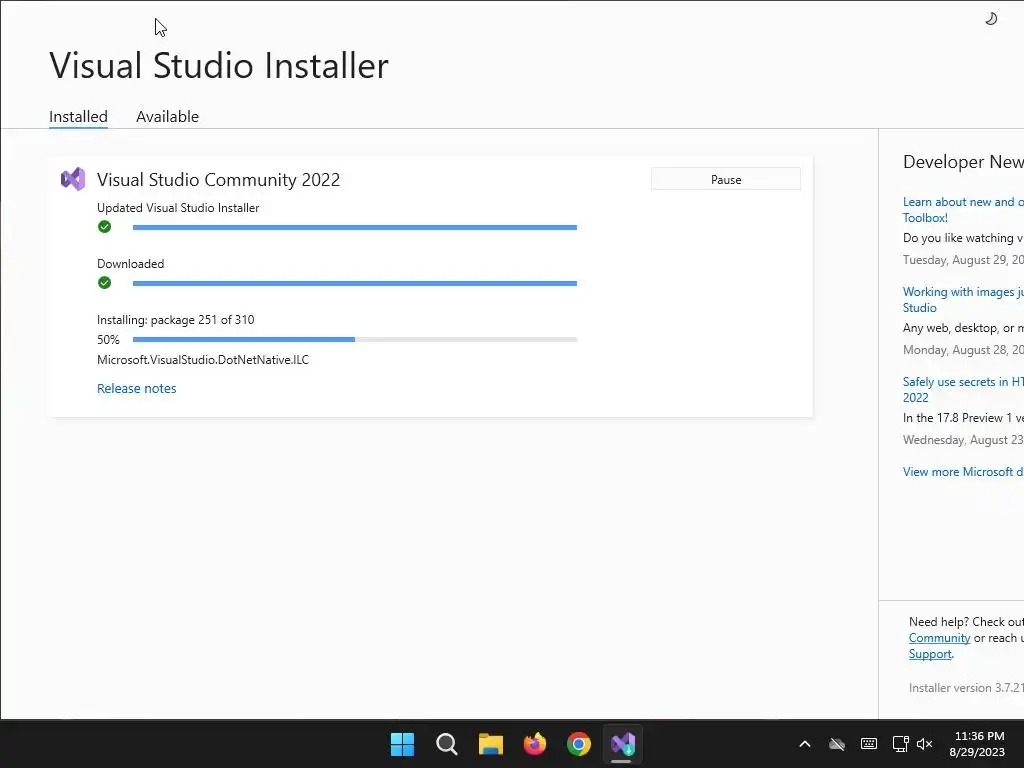This screenshot has width=1024, height=768.
Task: Click the 'Tuesday, August 29' news date
Action: click(963, 260)
